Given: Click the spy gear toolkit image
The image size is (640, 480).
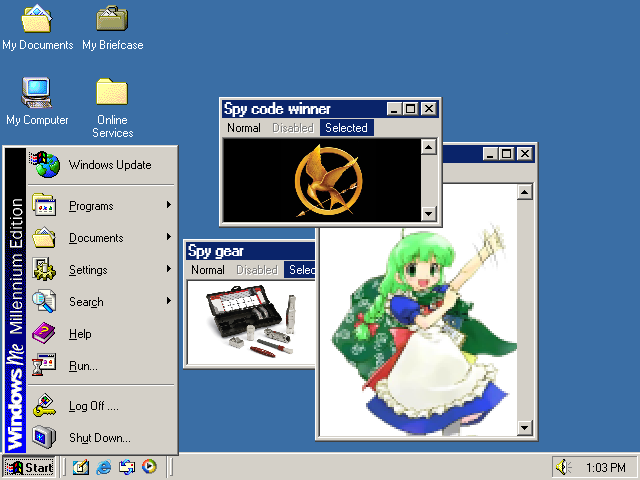Looking at the screenshot, I should click(x=251, y=322).
